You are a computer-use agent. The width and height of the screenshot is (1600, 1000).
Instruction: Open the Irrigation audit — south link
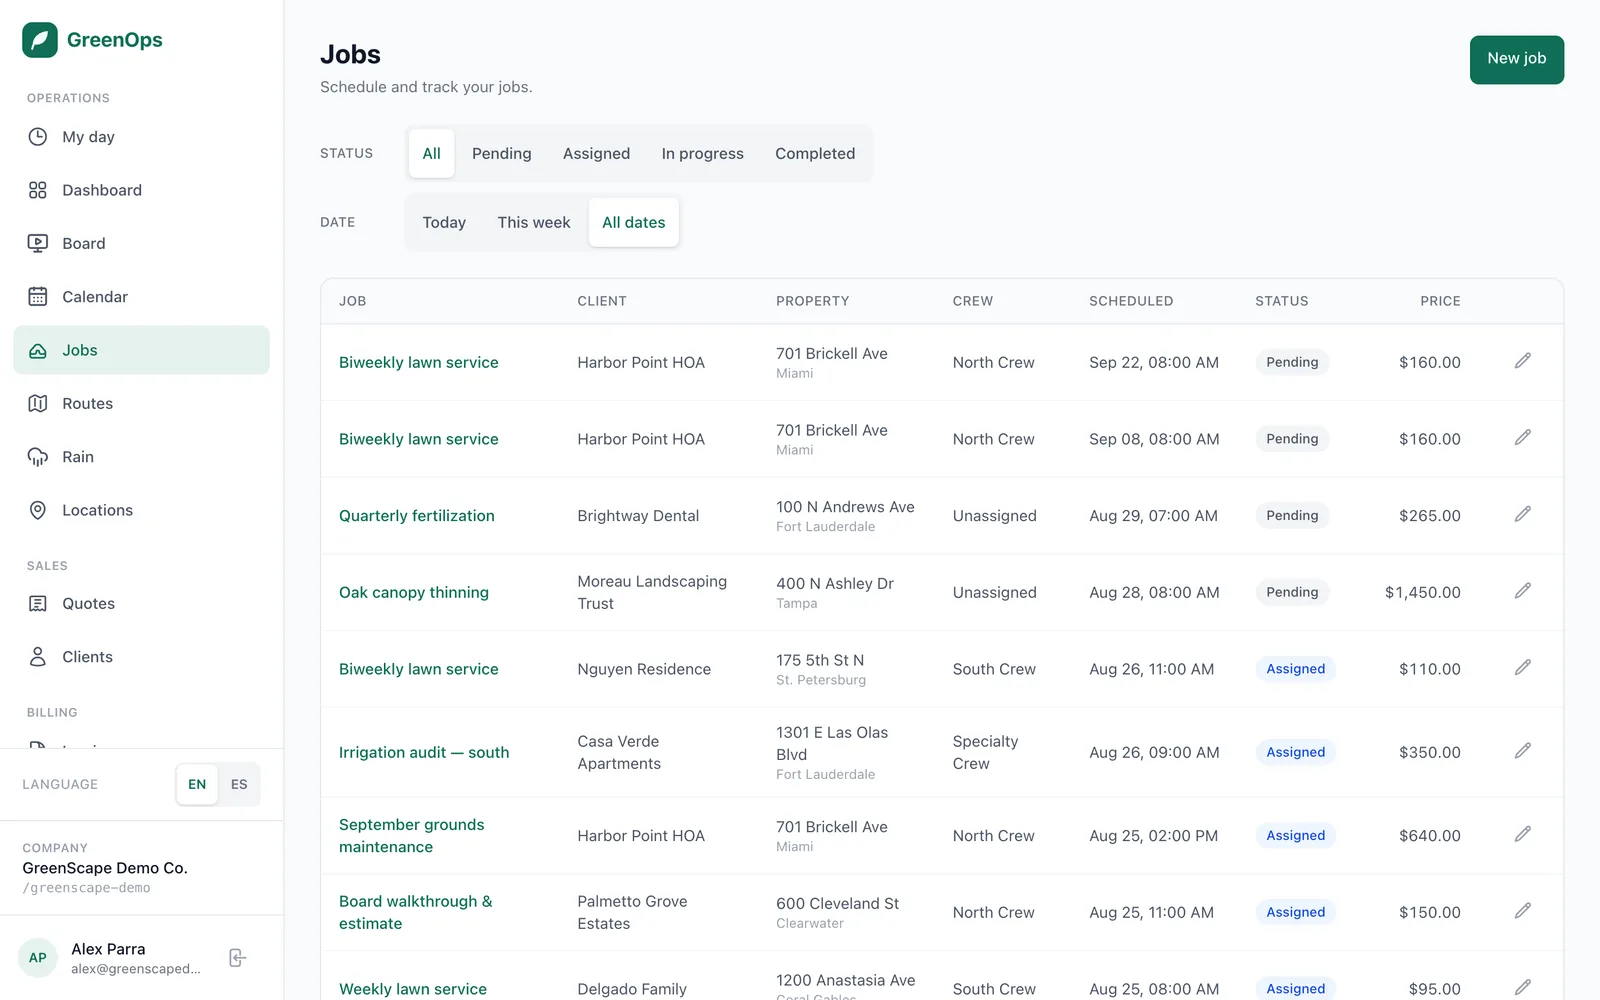tap(424, 752)
